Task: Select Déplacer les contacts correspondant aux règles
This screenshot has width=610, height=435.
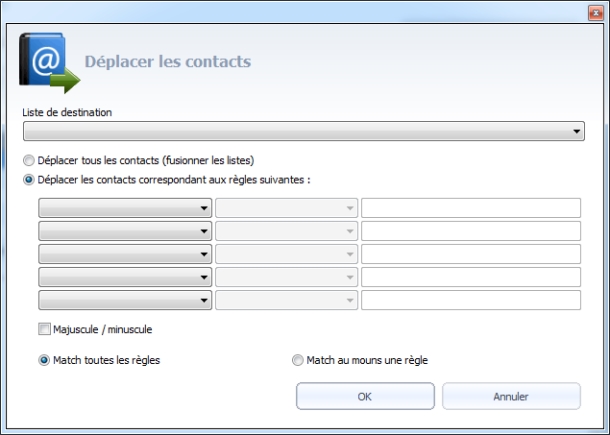Action: click(x=29, y=180)
